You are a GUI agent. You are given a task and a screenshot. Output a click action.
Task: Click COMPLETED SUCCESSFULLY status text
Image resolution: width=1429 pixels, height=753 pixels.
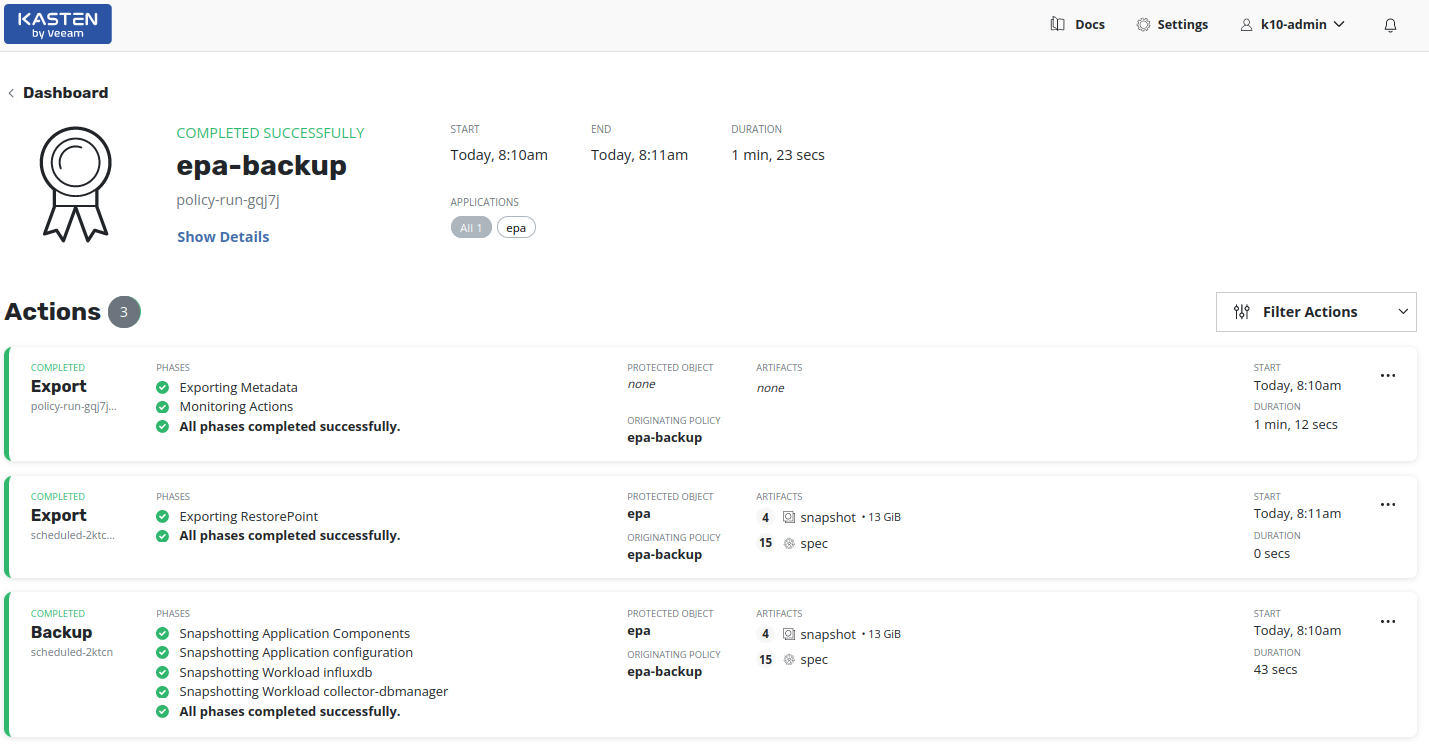(270, 133)
